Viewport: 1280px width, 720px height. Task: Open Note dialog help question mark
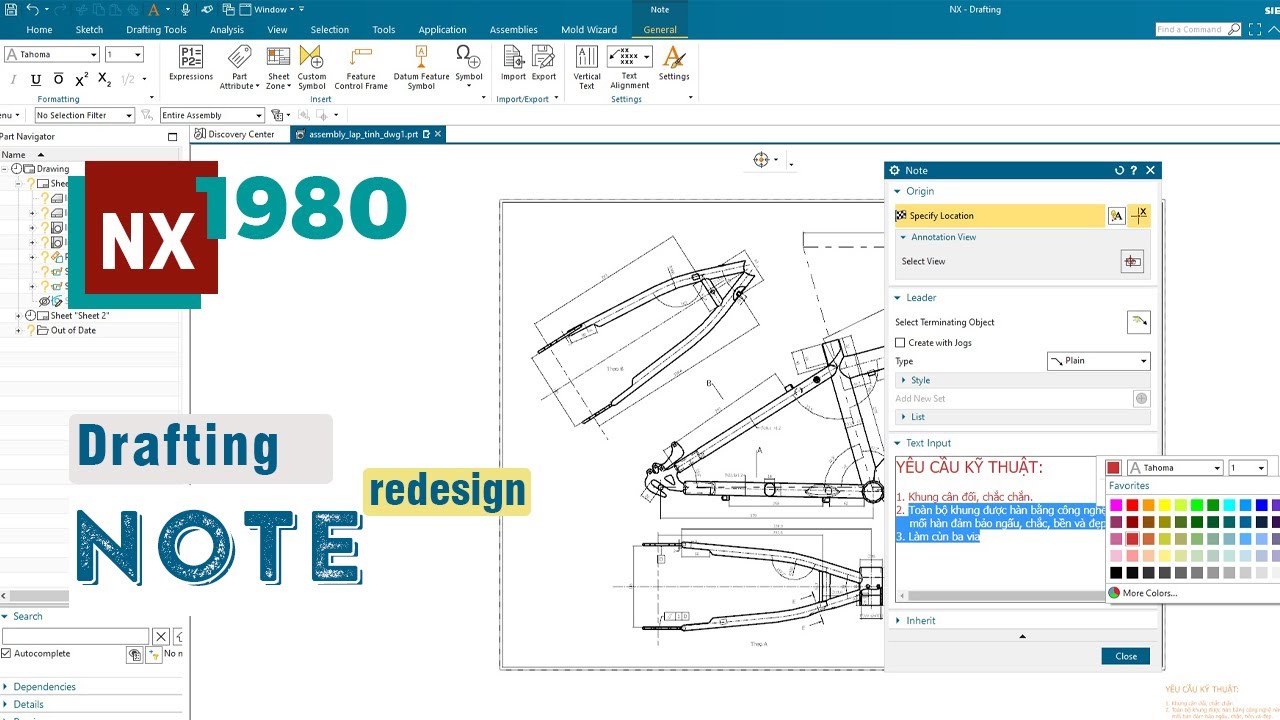[x=1134, y=170]
